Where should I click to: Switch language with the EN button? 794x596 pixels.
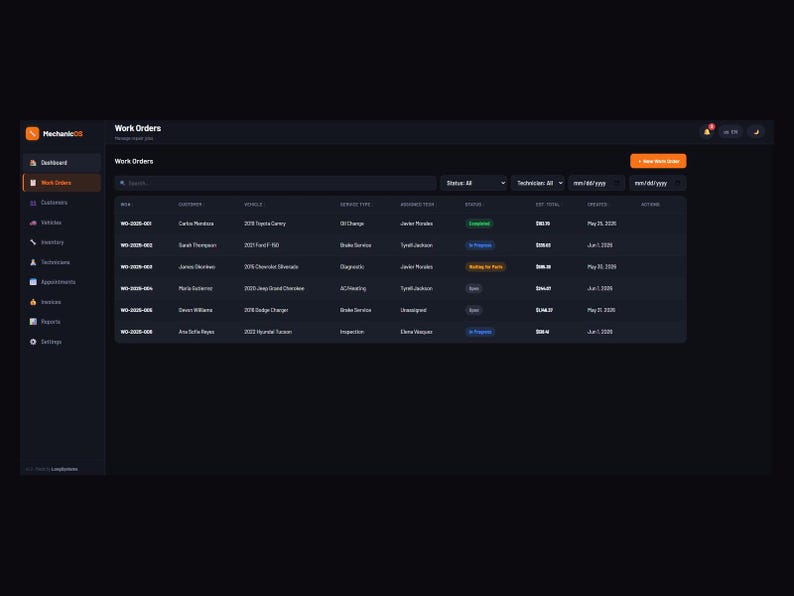tap(730, 132)
